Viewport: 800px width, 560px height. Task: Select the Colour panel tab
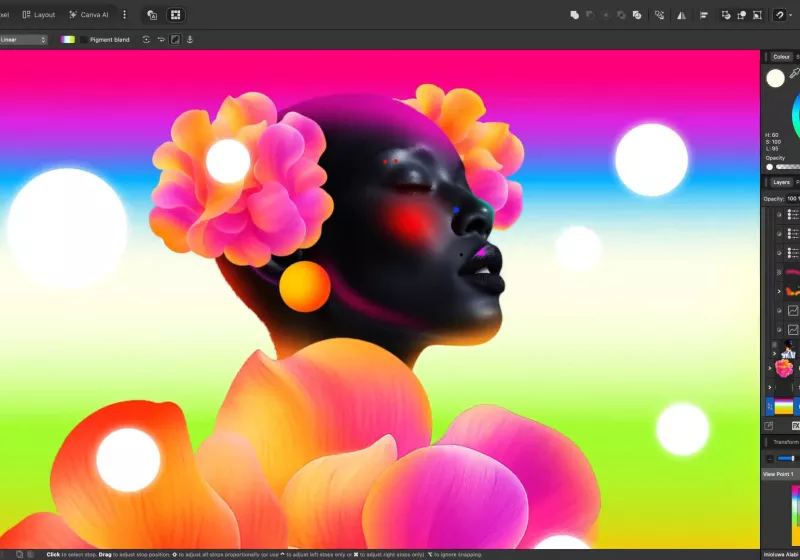tap(781, 57)
